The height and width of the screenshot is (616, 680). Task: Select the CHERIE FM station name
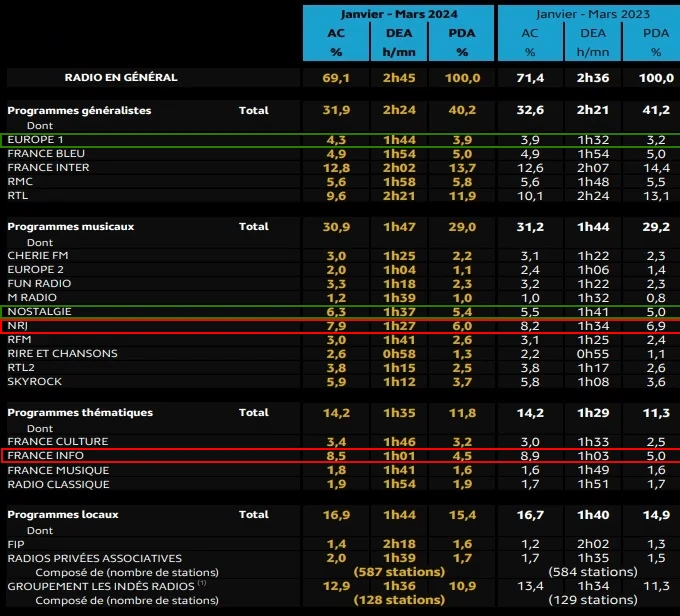coord(39,256)
